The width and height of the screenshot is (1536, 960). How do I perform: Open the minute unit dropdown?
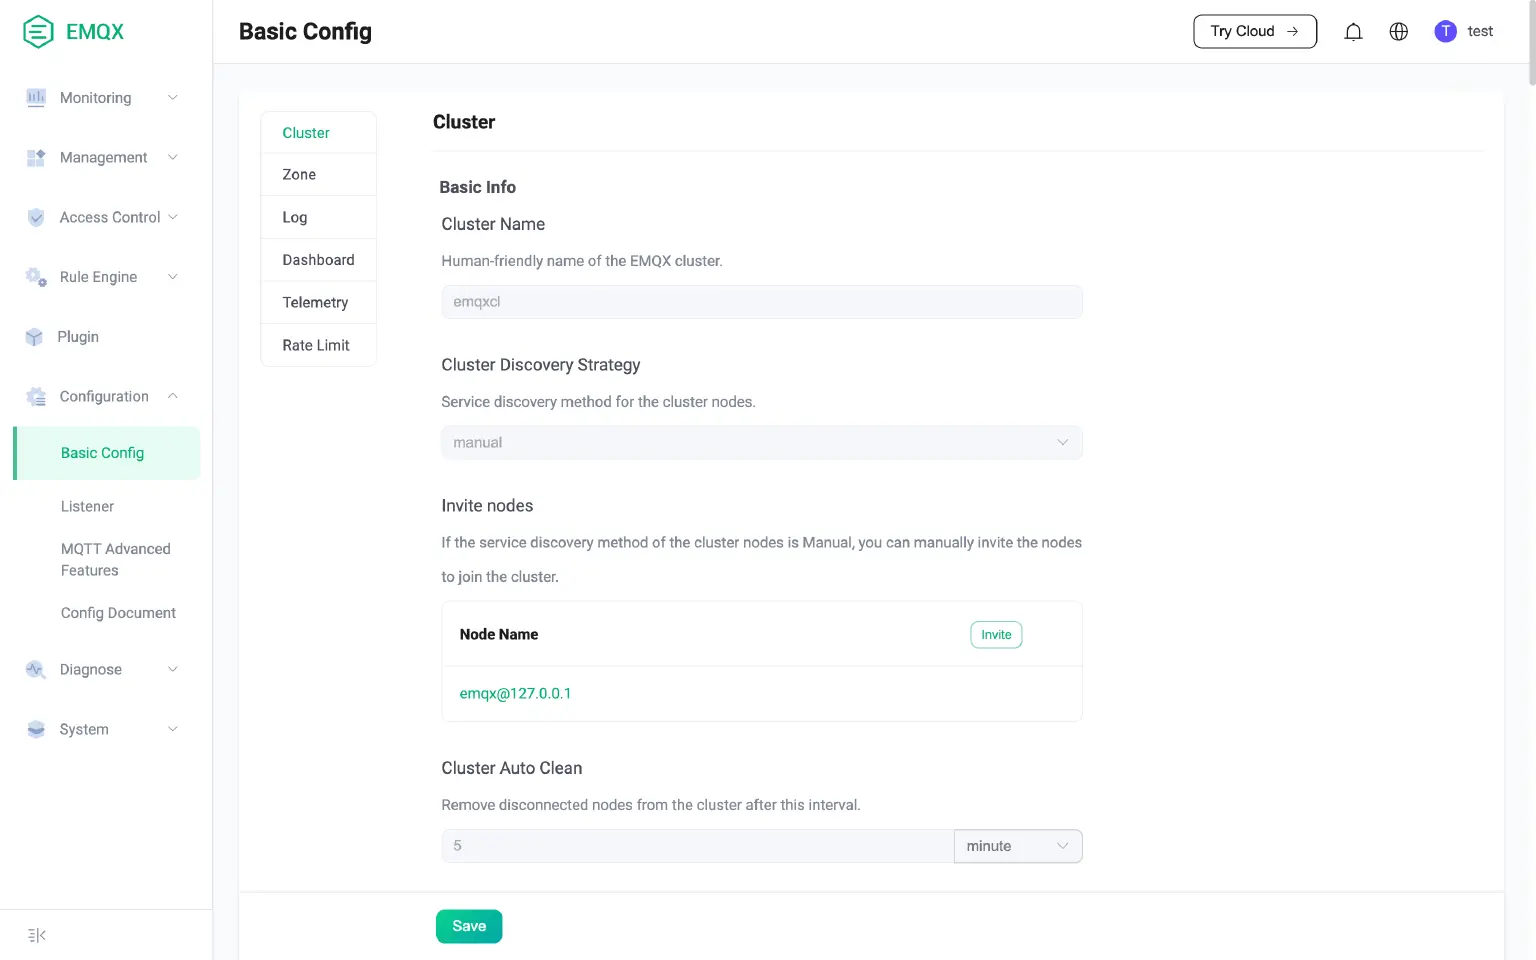coord(1017,846)
